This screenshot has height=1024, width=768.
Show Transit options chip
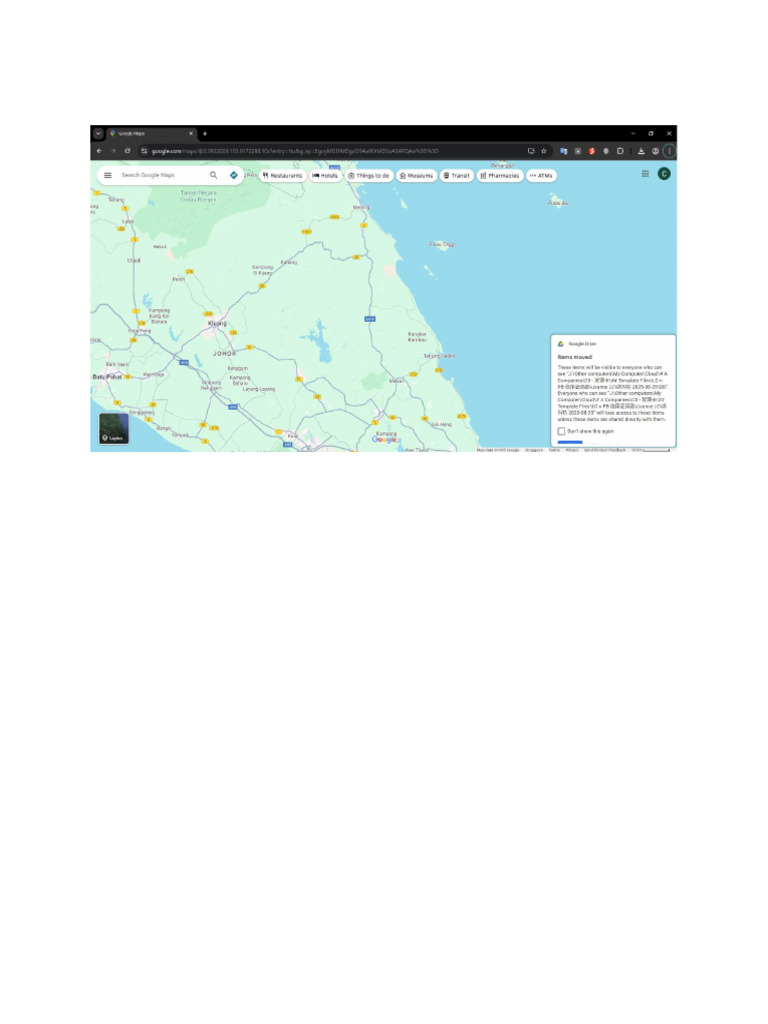(x=456, y=176)
